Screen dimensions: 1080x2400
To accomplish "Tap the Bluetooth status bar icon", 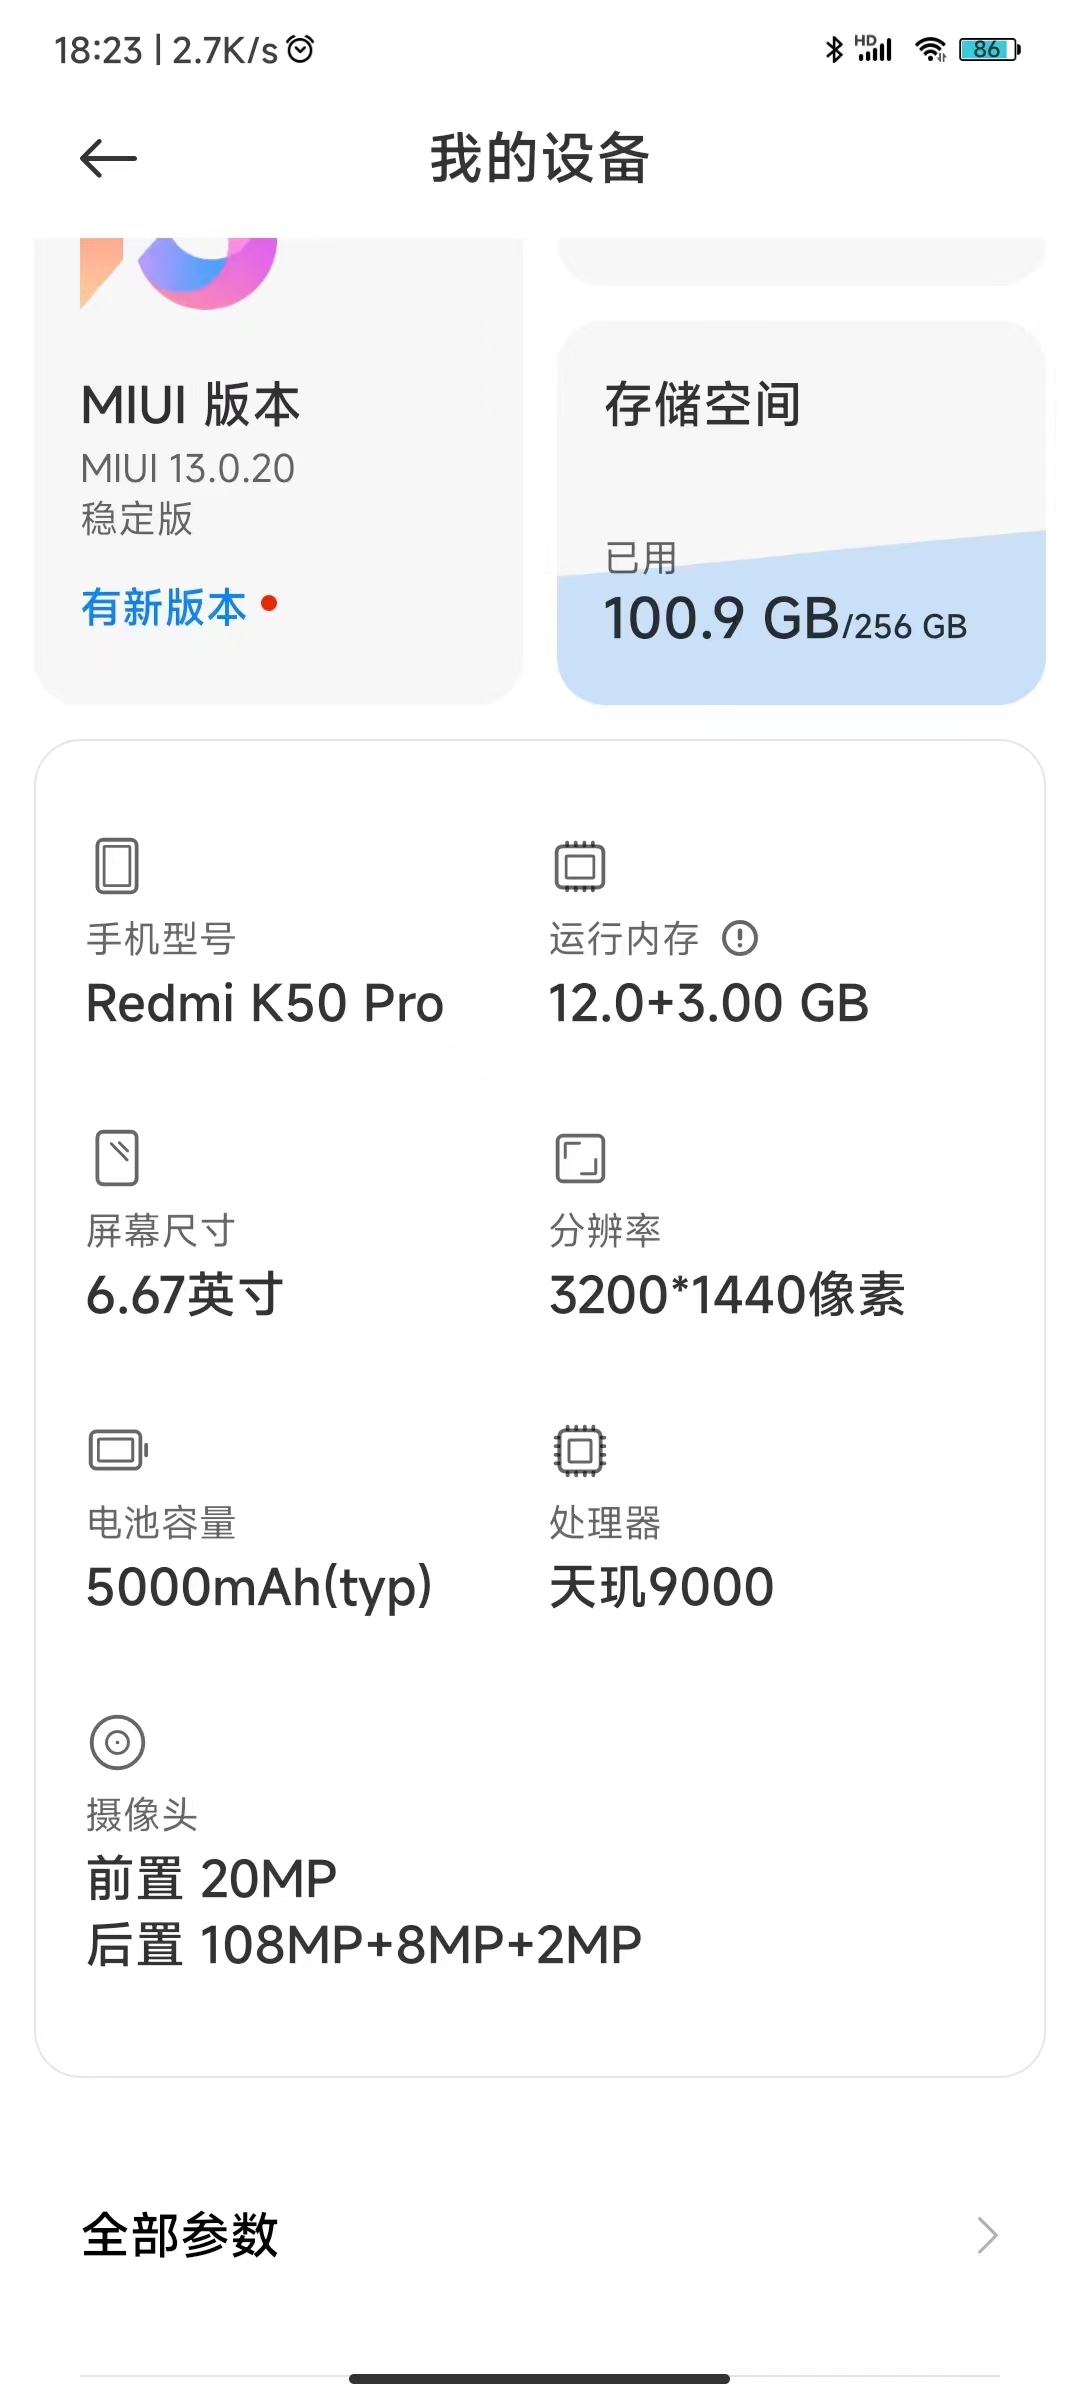I will [x=834, y=49].
